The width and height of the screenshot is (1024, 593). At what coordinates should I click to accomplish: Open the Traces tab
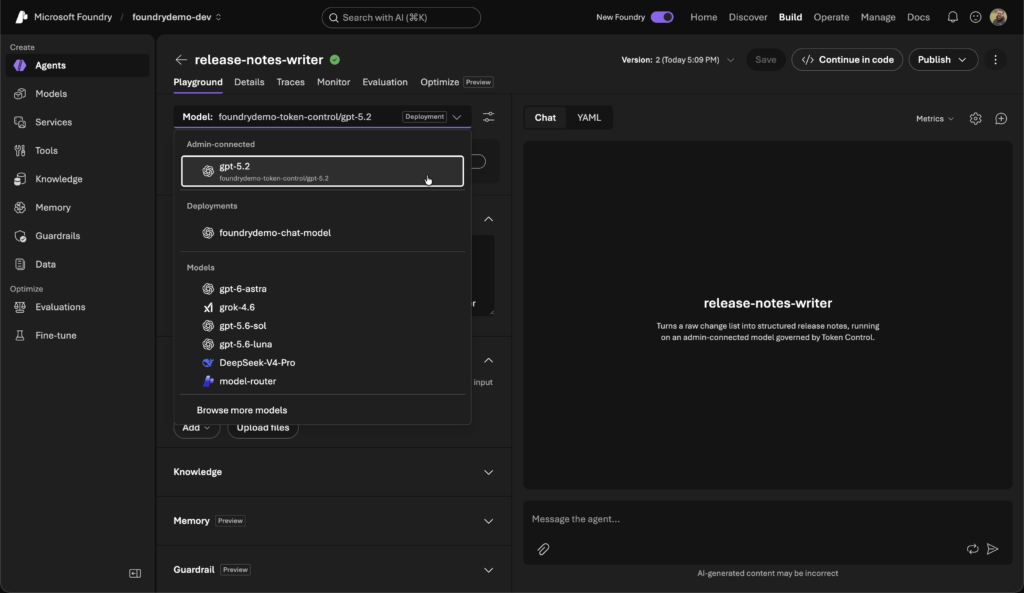[291, 82]
